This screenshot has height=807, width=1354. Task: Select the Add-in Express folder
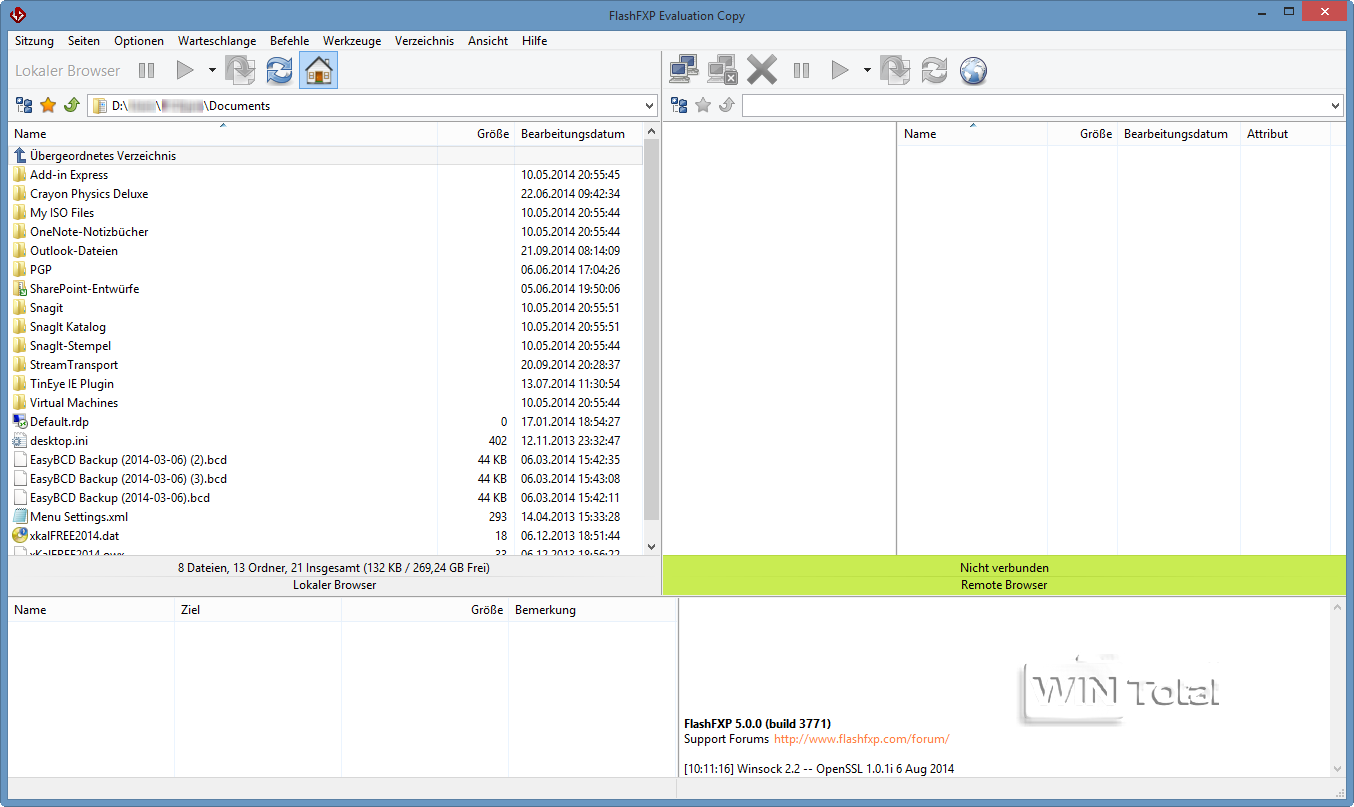click(x=326, y=175)
